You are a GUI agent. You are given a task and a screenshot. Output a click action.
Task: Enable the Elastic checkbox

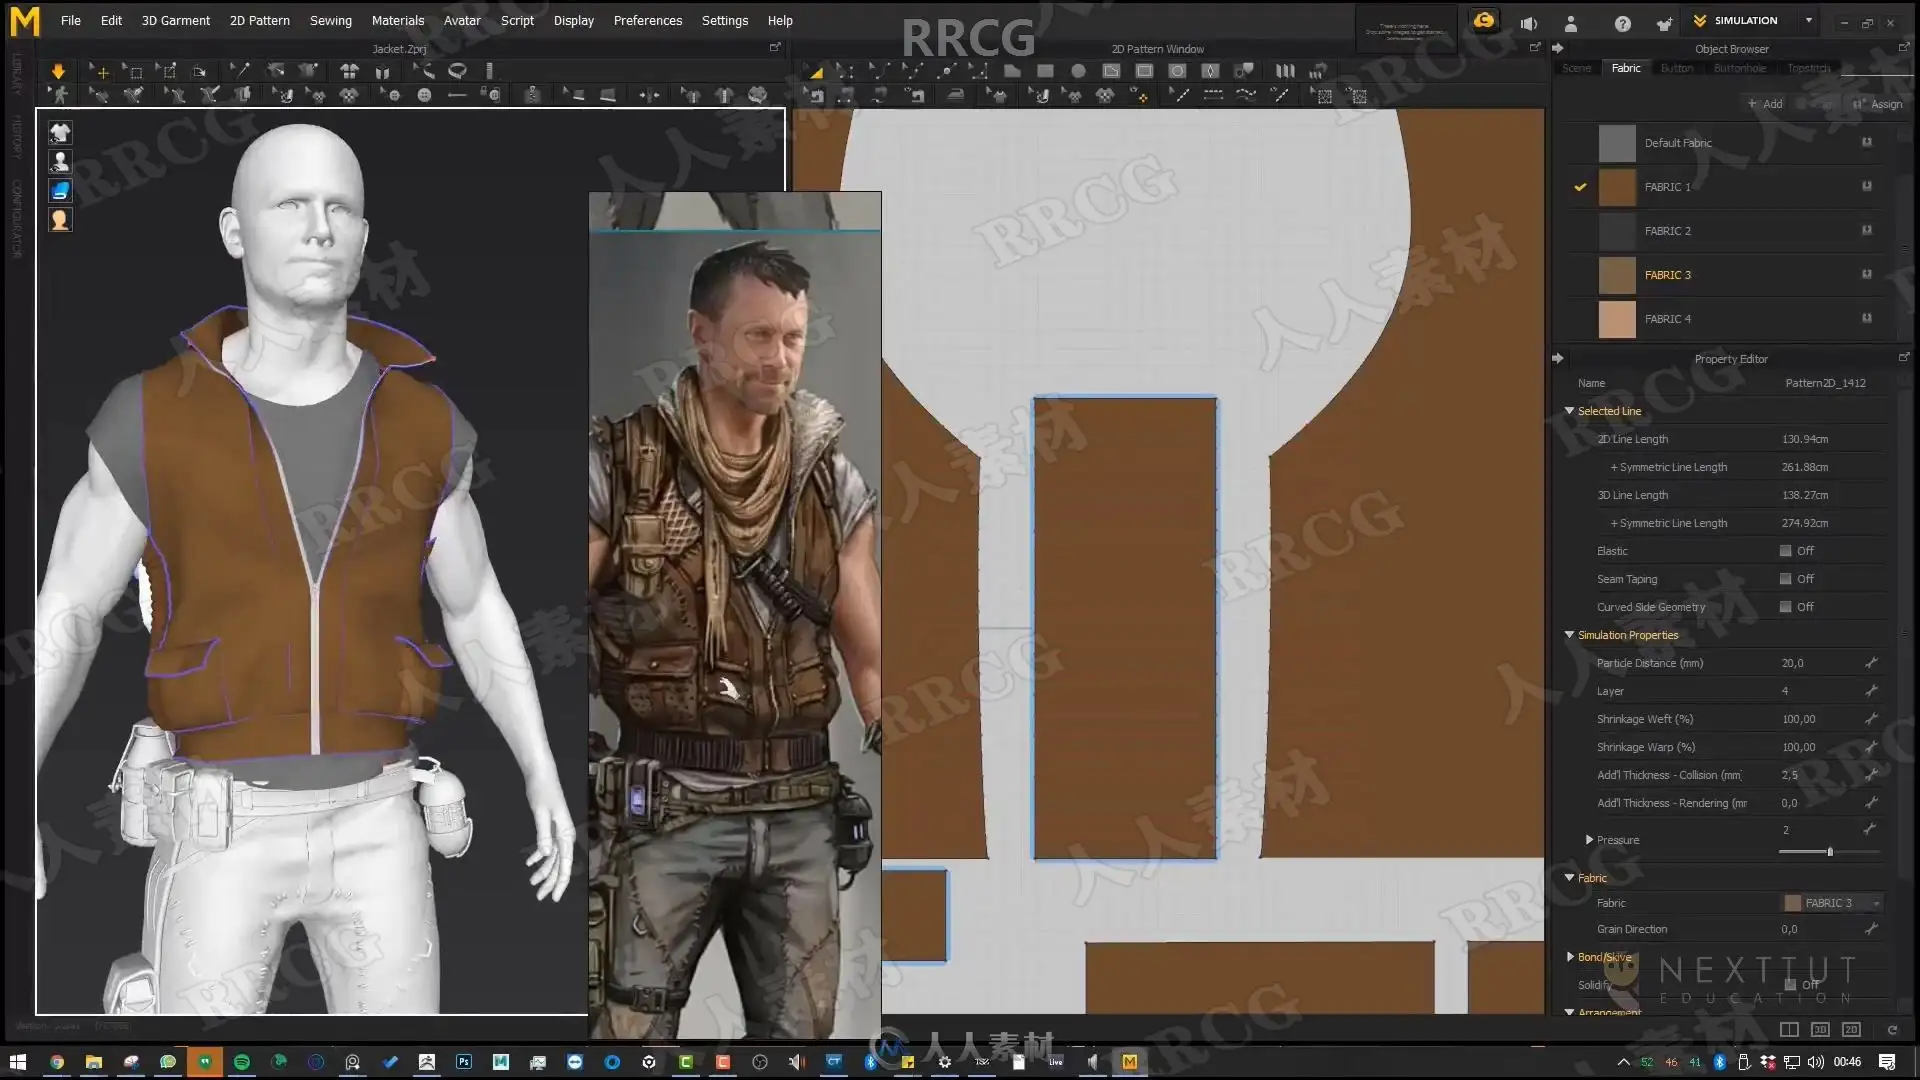pyautogui.click(x=1785, y=551)
